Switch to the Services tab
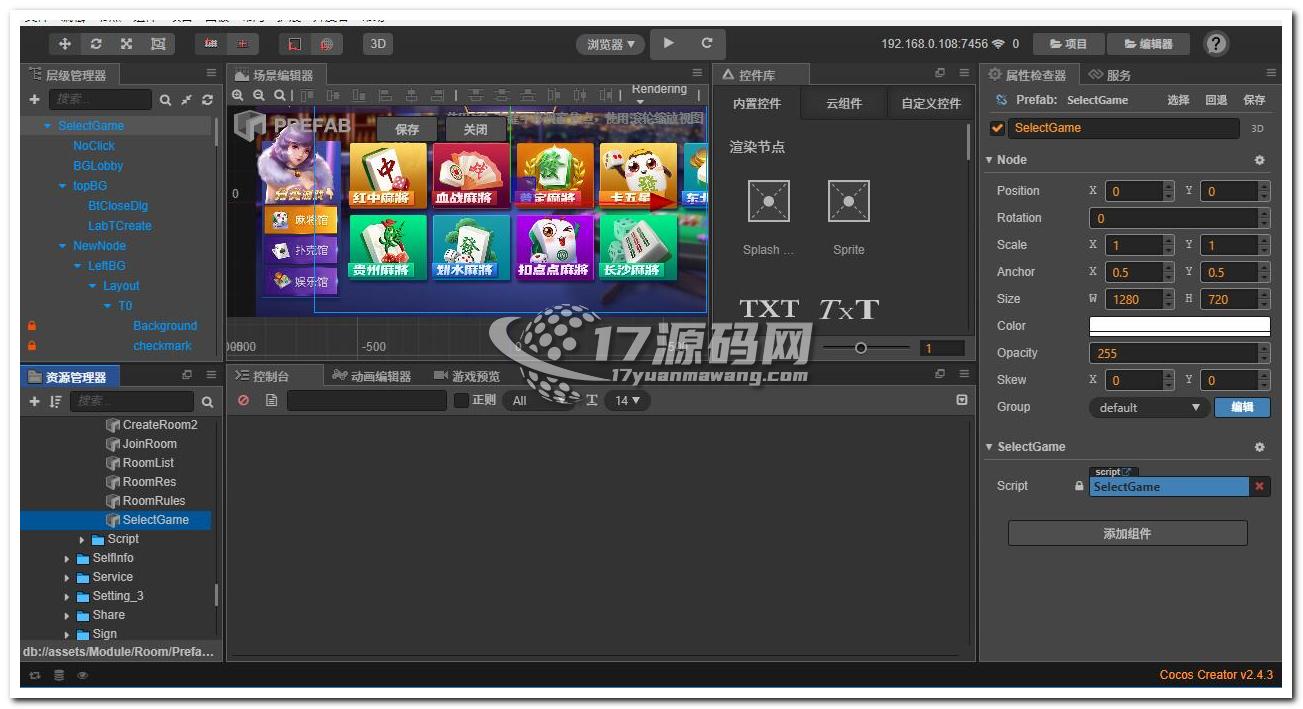The height and width of the screenshot is (709, 1303). click(1110, 75)
